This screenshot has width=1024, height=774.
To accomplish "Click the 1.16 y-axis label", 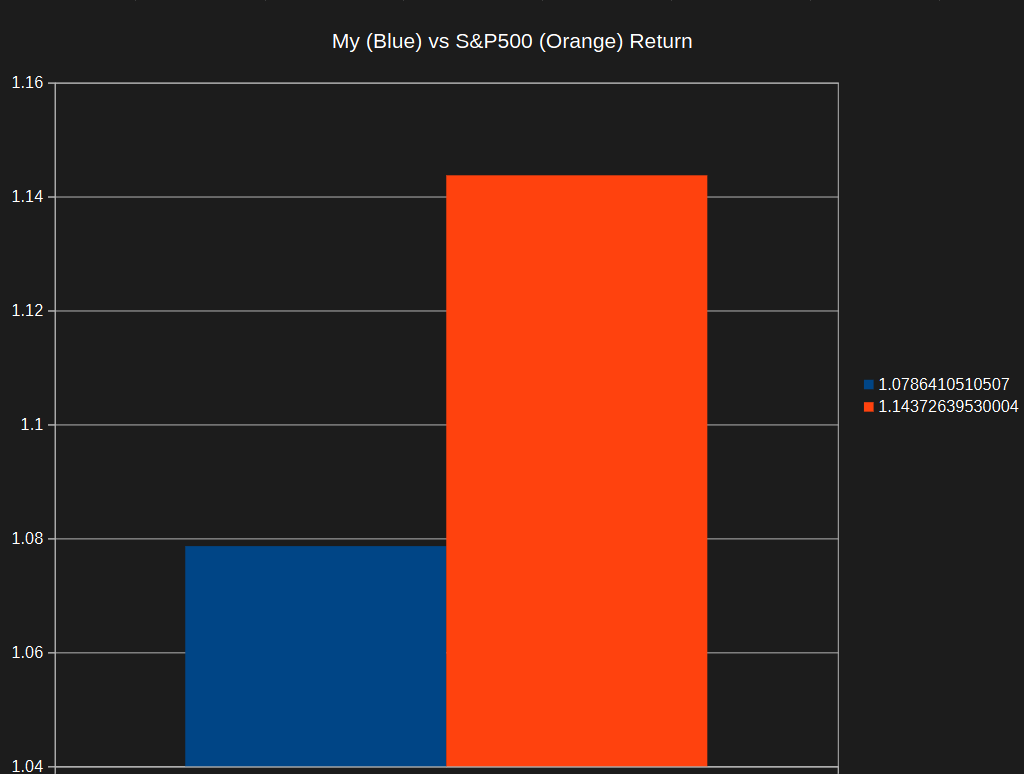I will pyautogui.click(x=27, y=83).
